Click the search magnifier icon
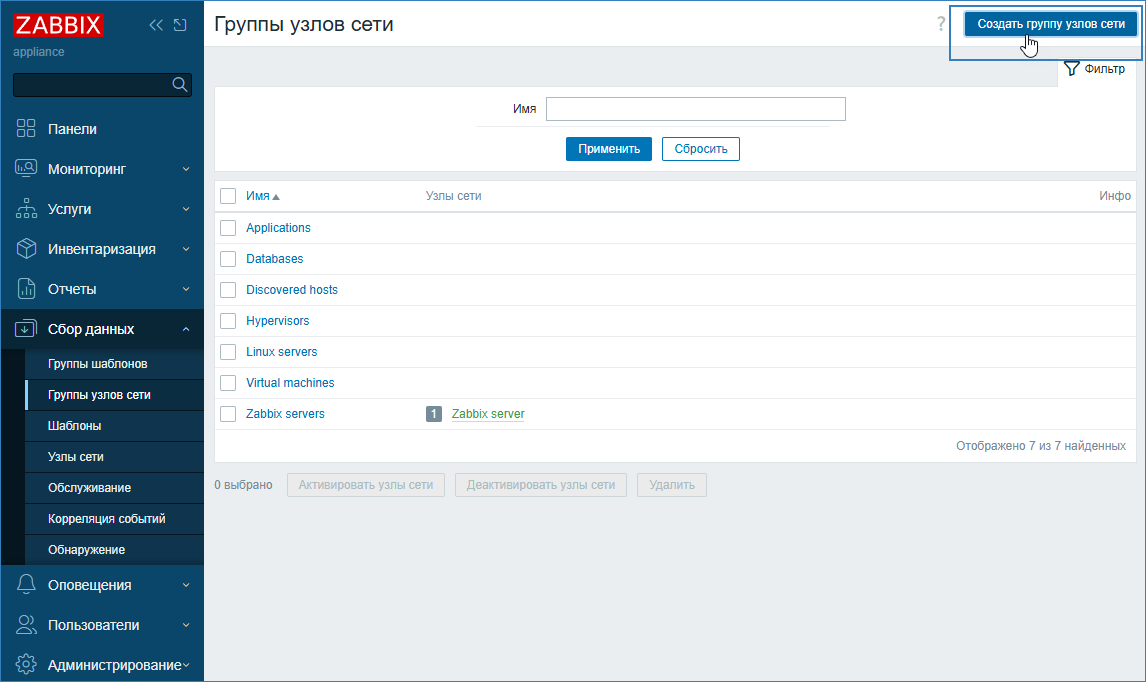This screenshot has width=1146, height=682. (x=180, y=85)
